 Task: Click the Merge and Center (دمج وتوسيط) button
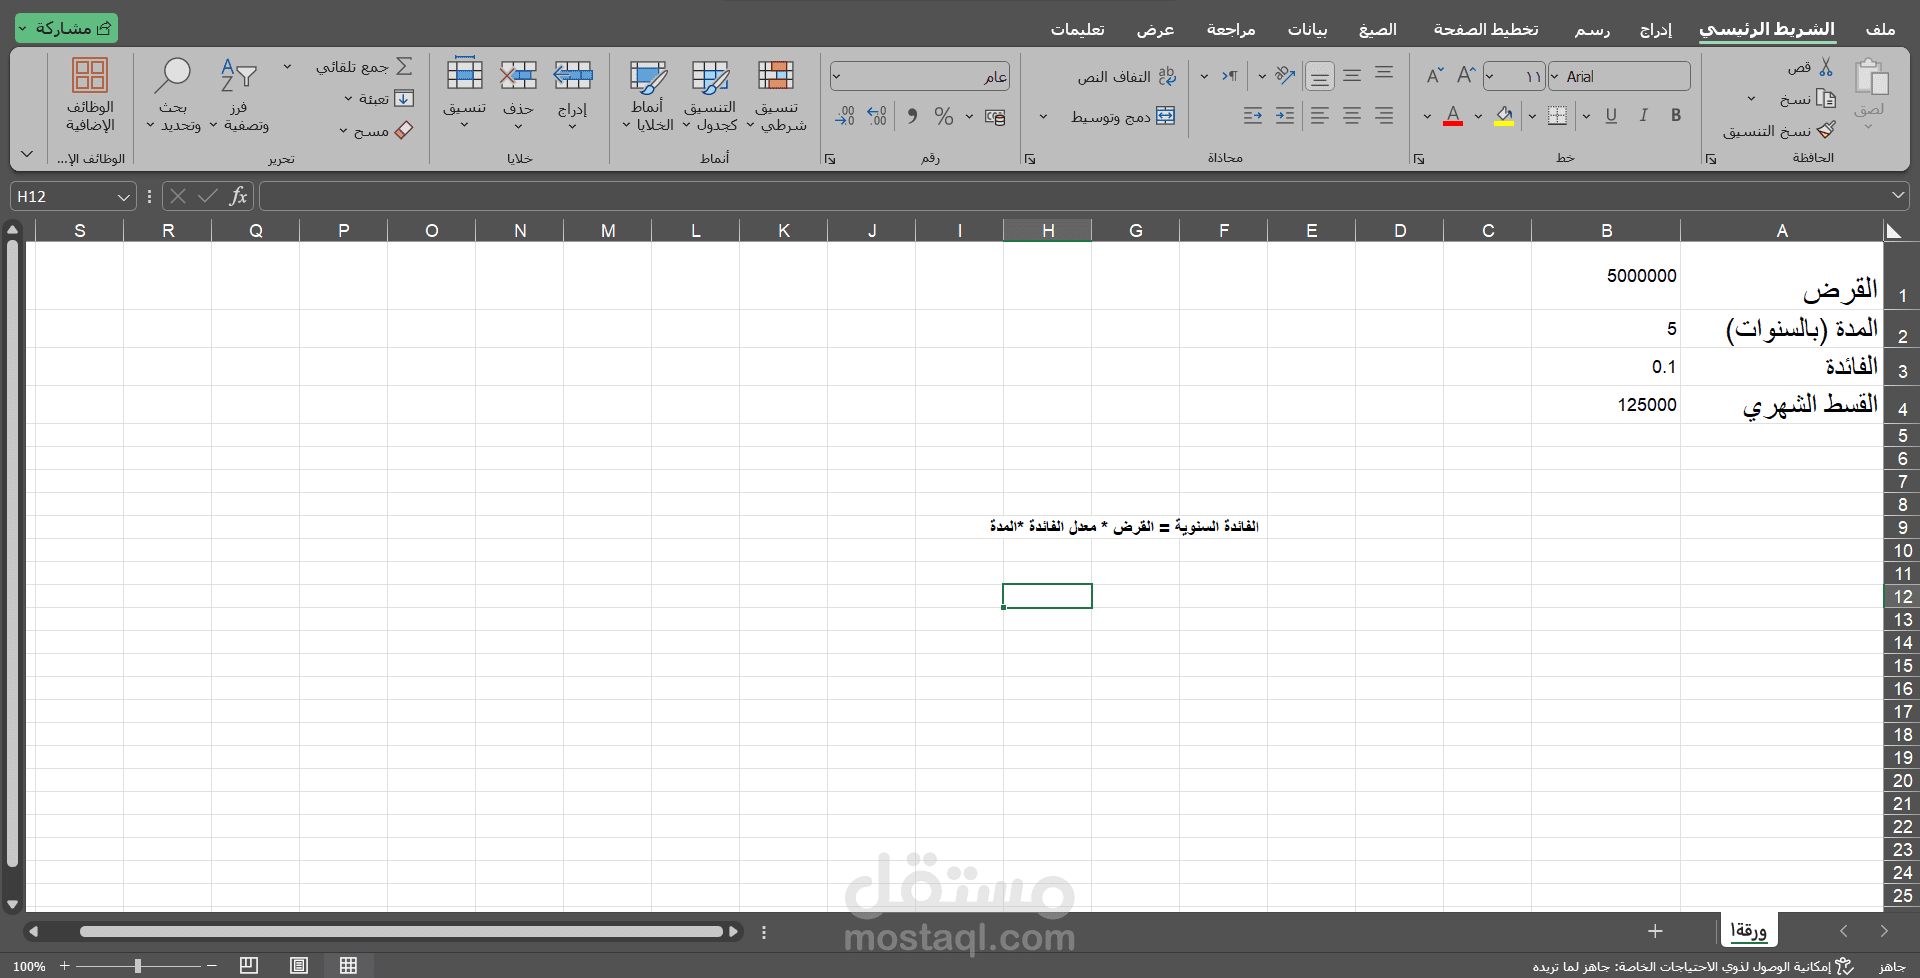[1123, 117]
